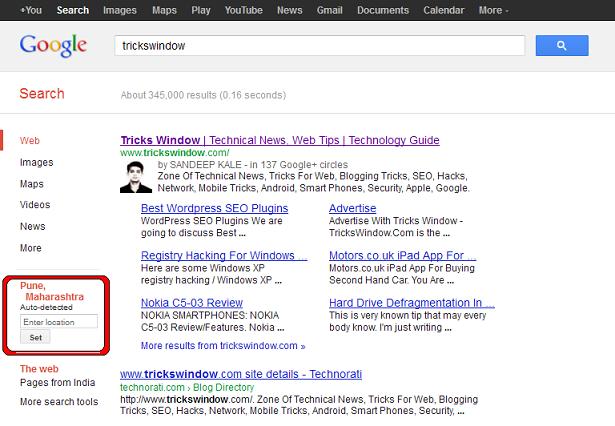Go to YouTube from top bar

pyautogui.click(x=244, y=10)
